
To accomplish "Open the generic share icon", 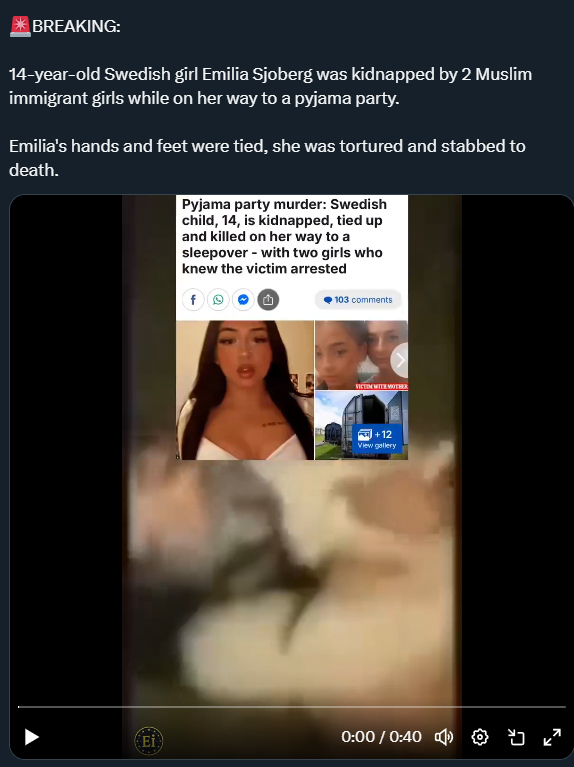I will [x=268, y=299].
